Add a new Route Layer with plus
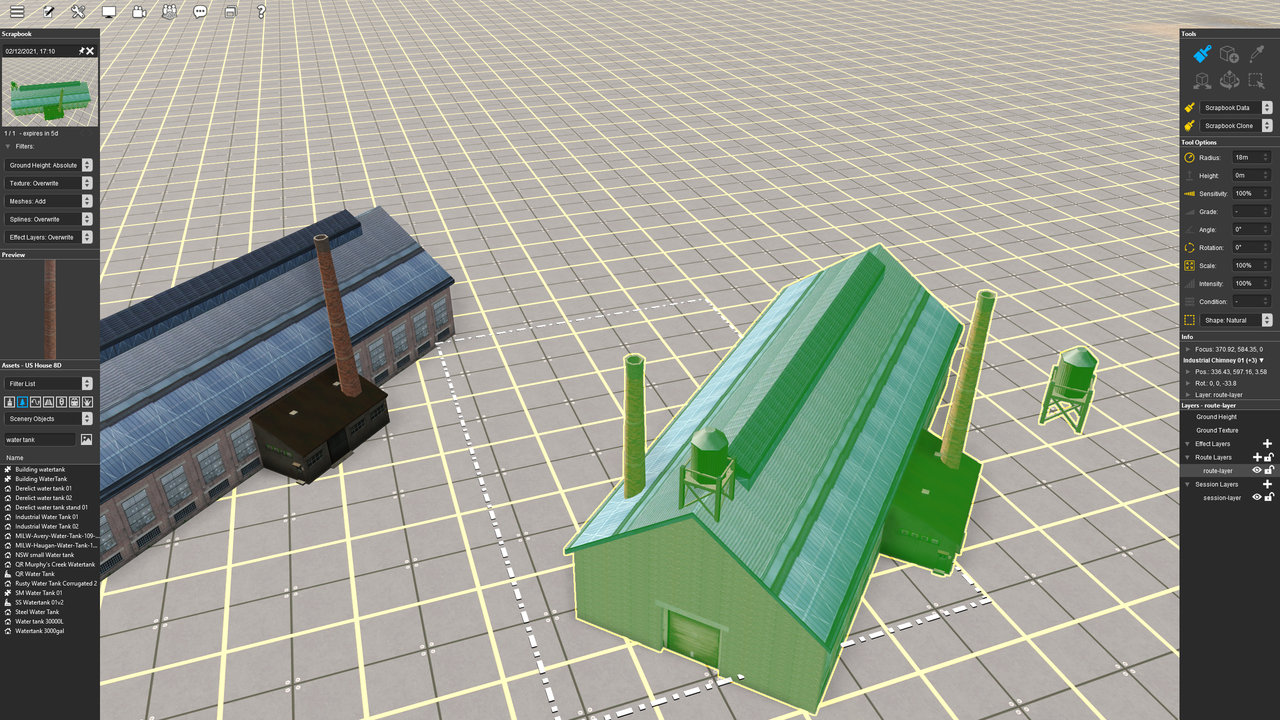Viewport: 1280px width, 720px height. click(x=1257, y=457)
